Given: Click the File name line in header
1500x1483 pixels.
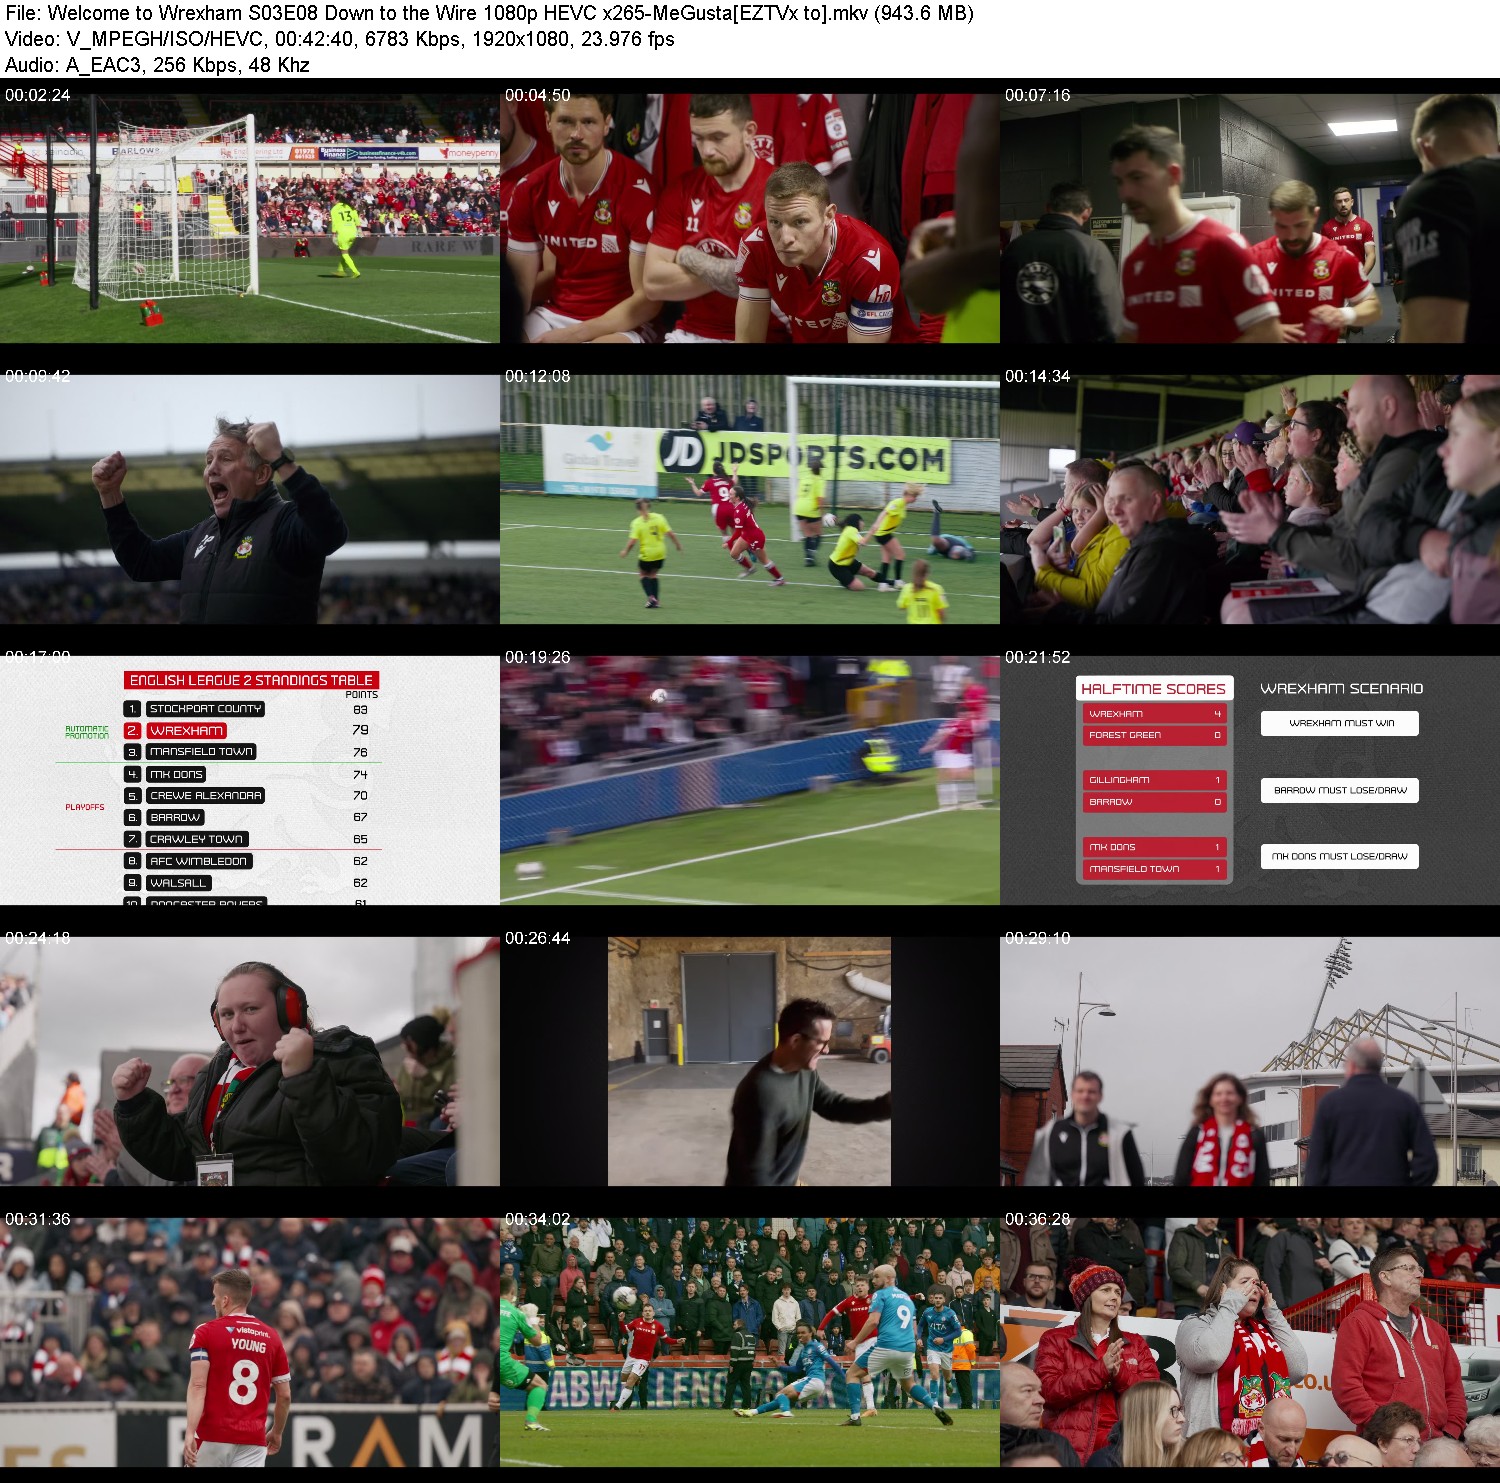Looking at the screenshot, I should point(489,13).
